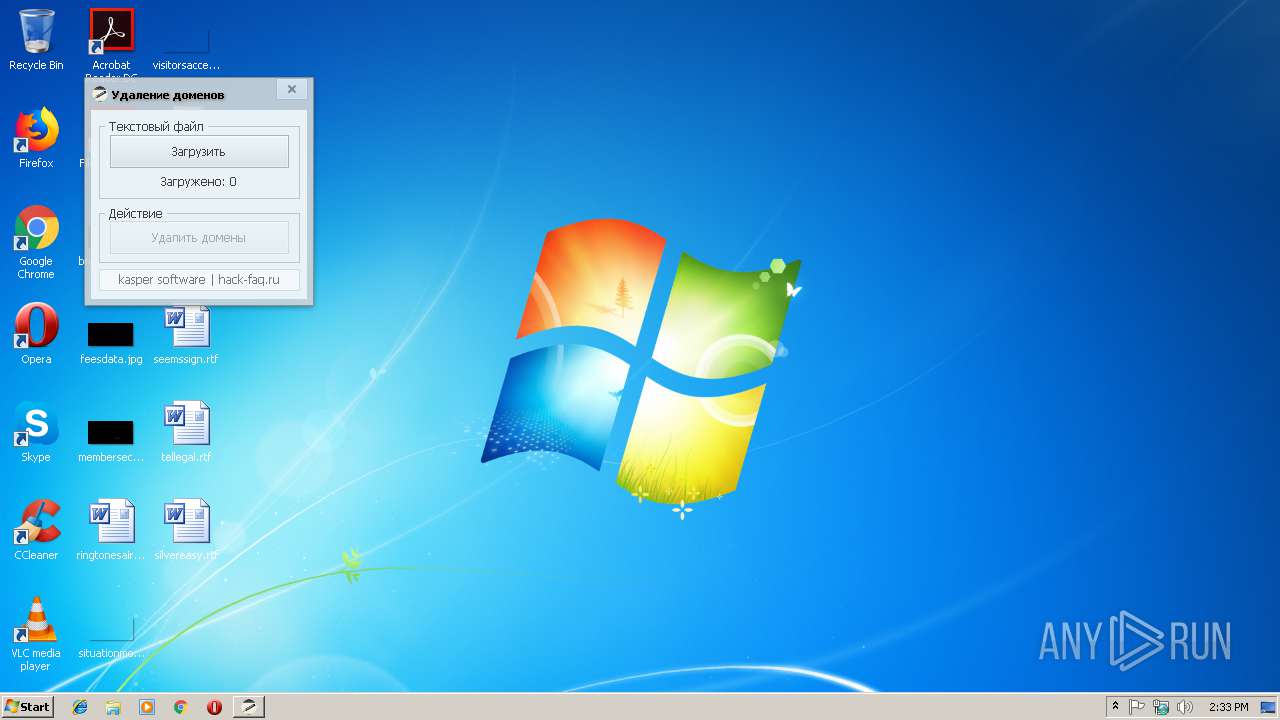Click the Удаление доменов title icon

(100, 95)
